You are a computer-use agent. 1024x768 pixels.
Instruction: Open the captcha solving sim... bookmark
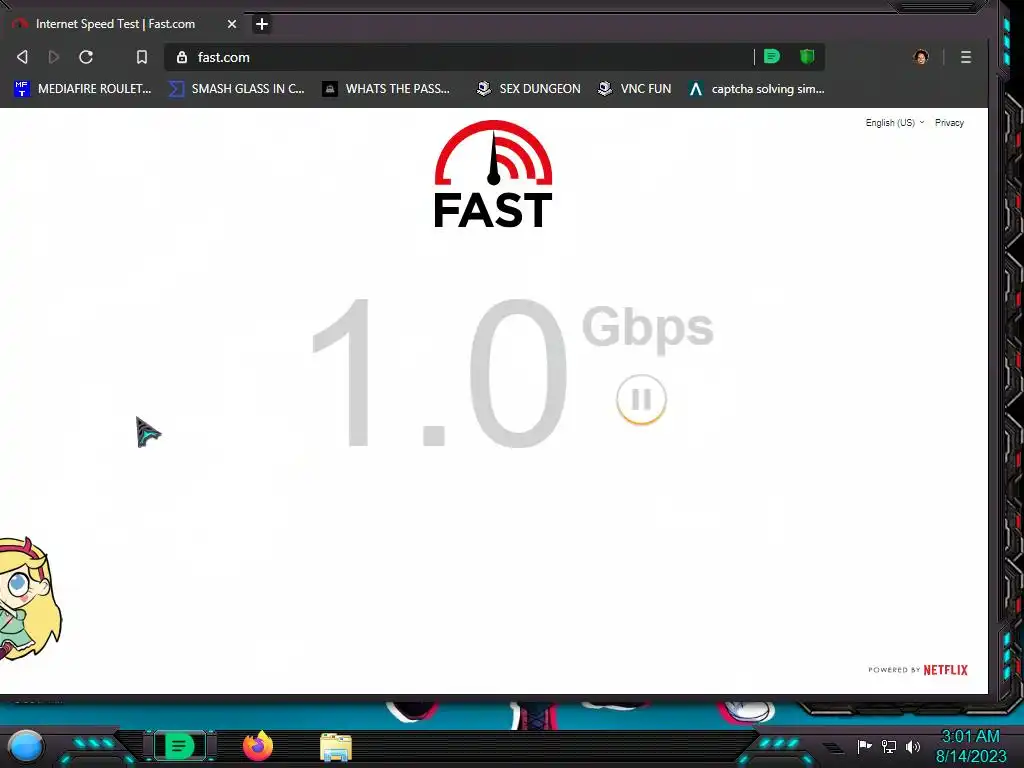click(x=757, y=89)
